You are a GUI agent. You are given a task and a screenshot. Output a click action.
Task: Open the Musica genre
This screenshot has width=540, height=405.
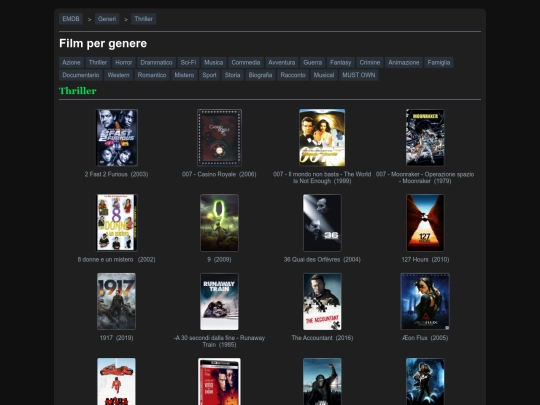click(x=214, y=63)
